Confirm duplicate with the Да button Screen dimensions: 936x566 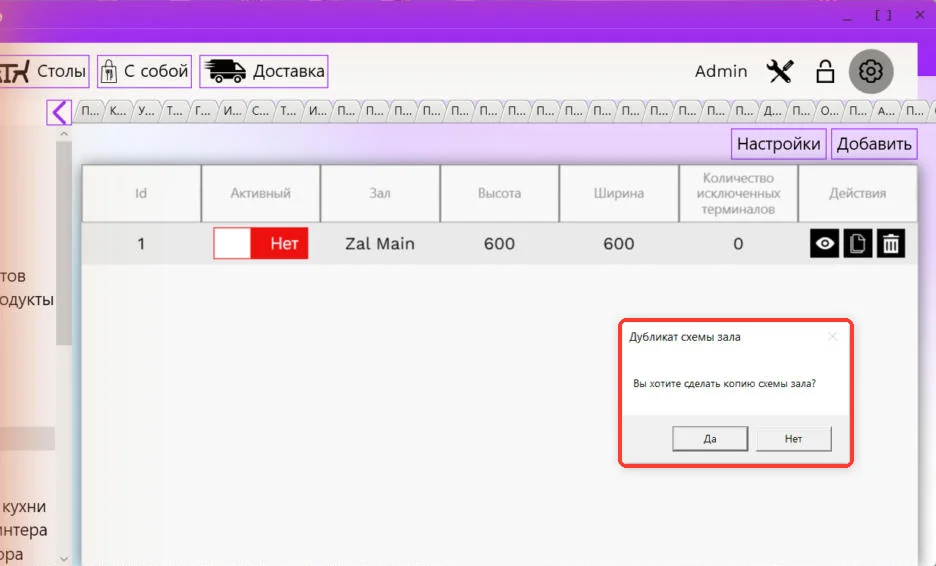click(x=710, y=439)
